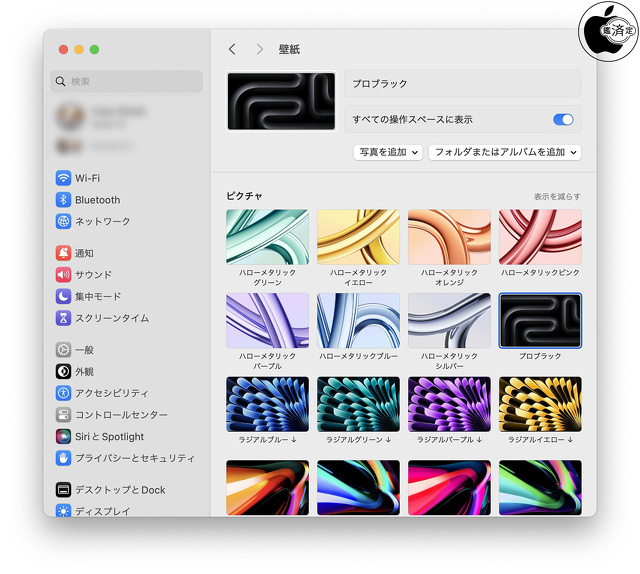Select ハローメタリックグリーン wallpaper

(267, 237)
